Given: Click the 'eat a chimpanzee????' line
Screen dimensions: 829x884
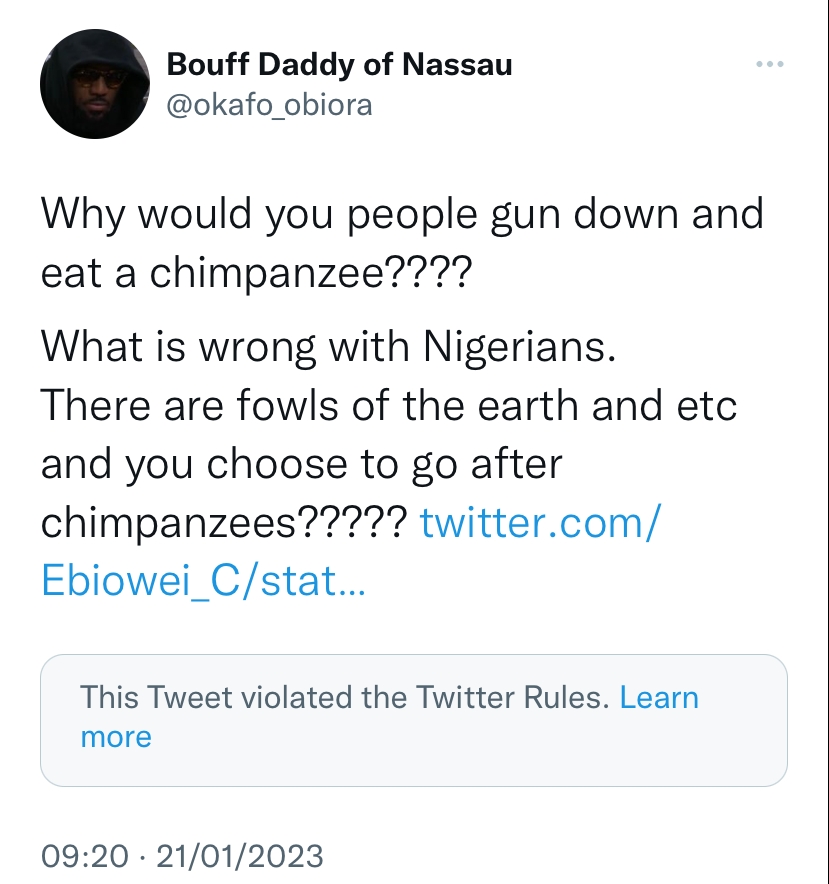Looking at the screenshot, I should [256, 273].
